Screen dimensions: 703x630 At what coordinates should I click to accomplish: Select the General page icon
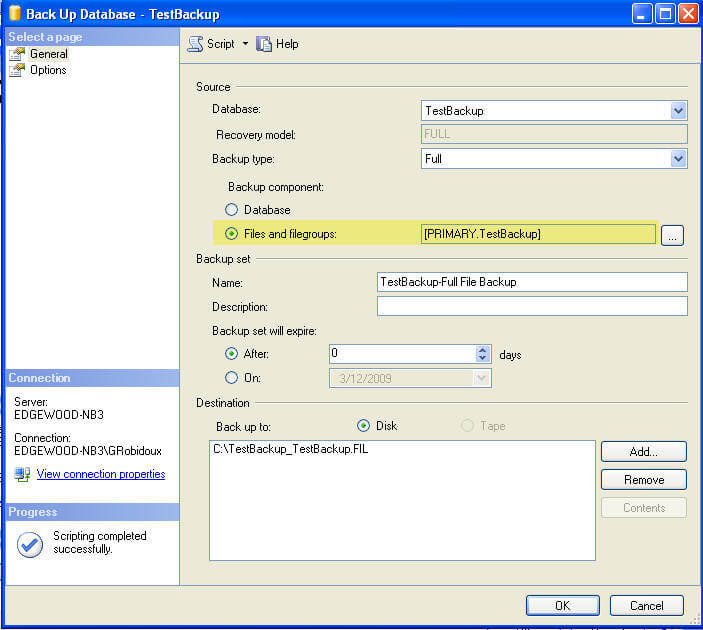(x=16, y=54)
